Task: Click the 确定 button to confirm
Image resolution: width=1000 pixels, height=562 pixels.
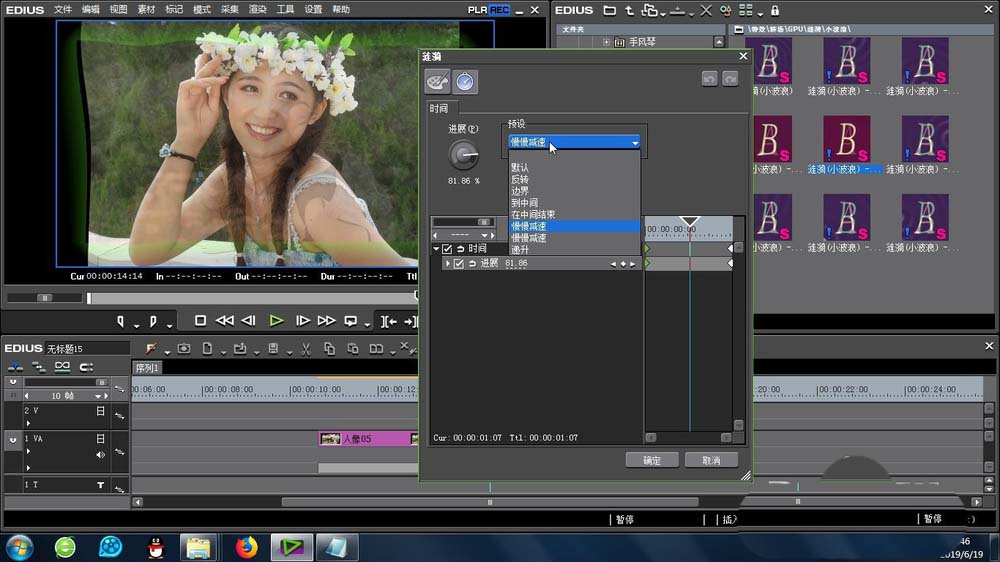Action: click(652, 460)
